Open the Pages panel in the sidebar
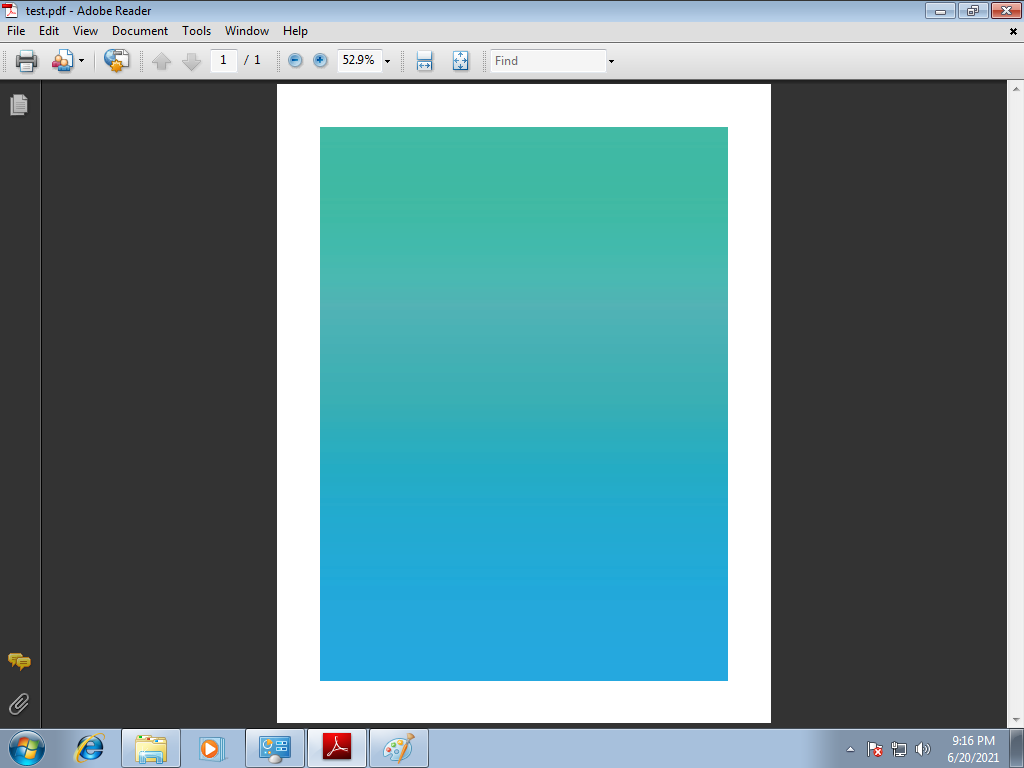1024x768 pixels. pos(18,104)
